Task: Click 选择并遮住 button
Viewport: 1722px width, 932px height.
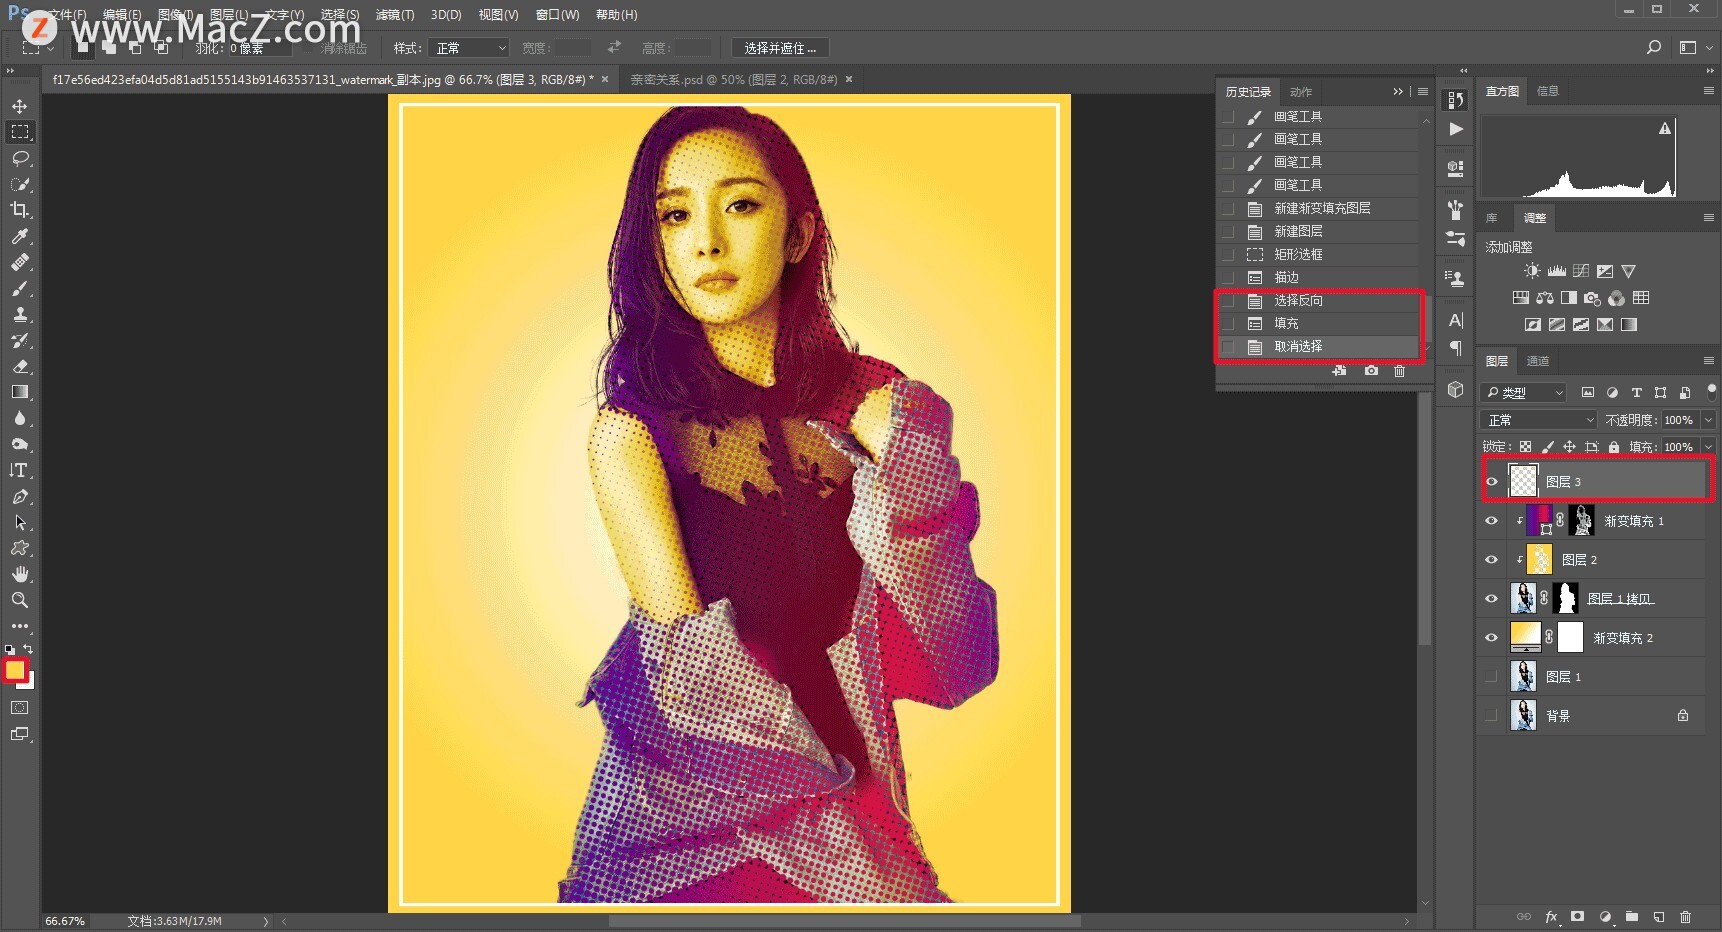Action: click(x=780, y=48)
